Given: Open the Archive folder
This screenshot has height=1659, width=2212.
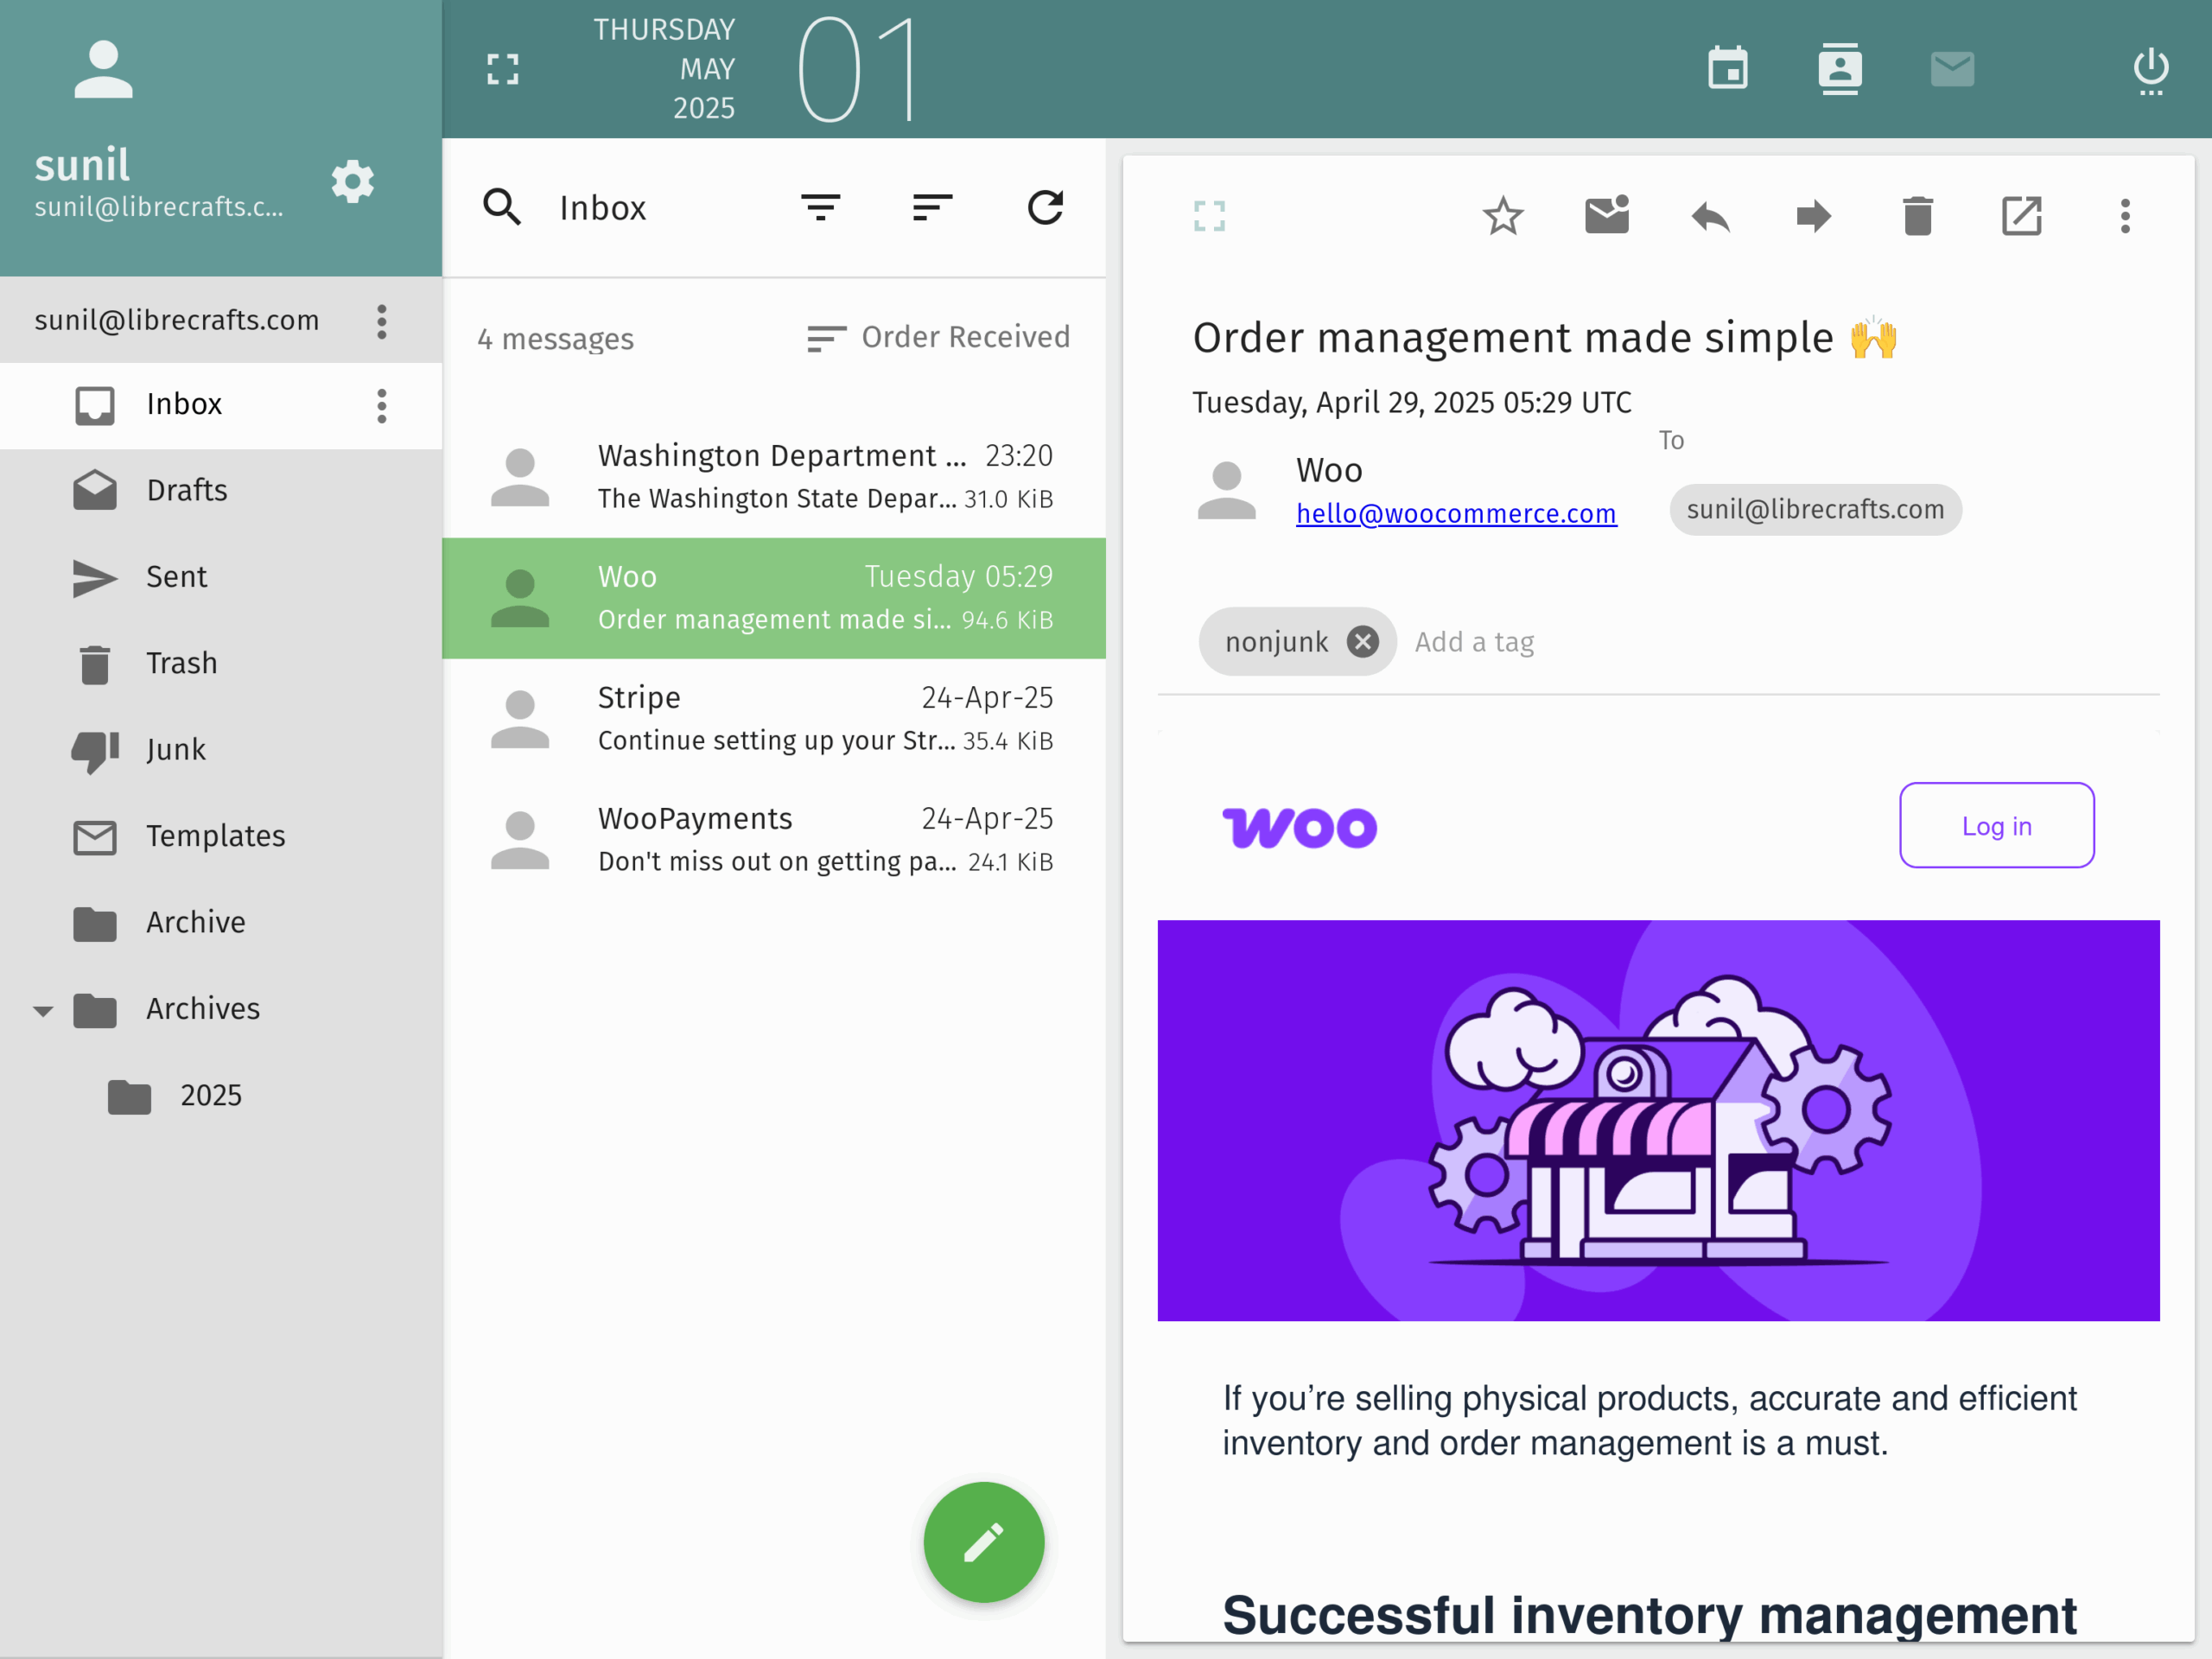Looking at the screenshot, I should tap(221, 923).
